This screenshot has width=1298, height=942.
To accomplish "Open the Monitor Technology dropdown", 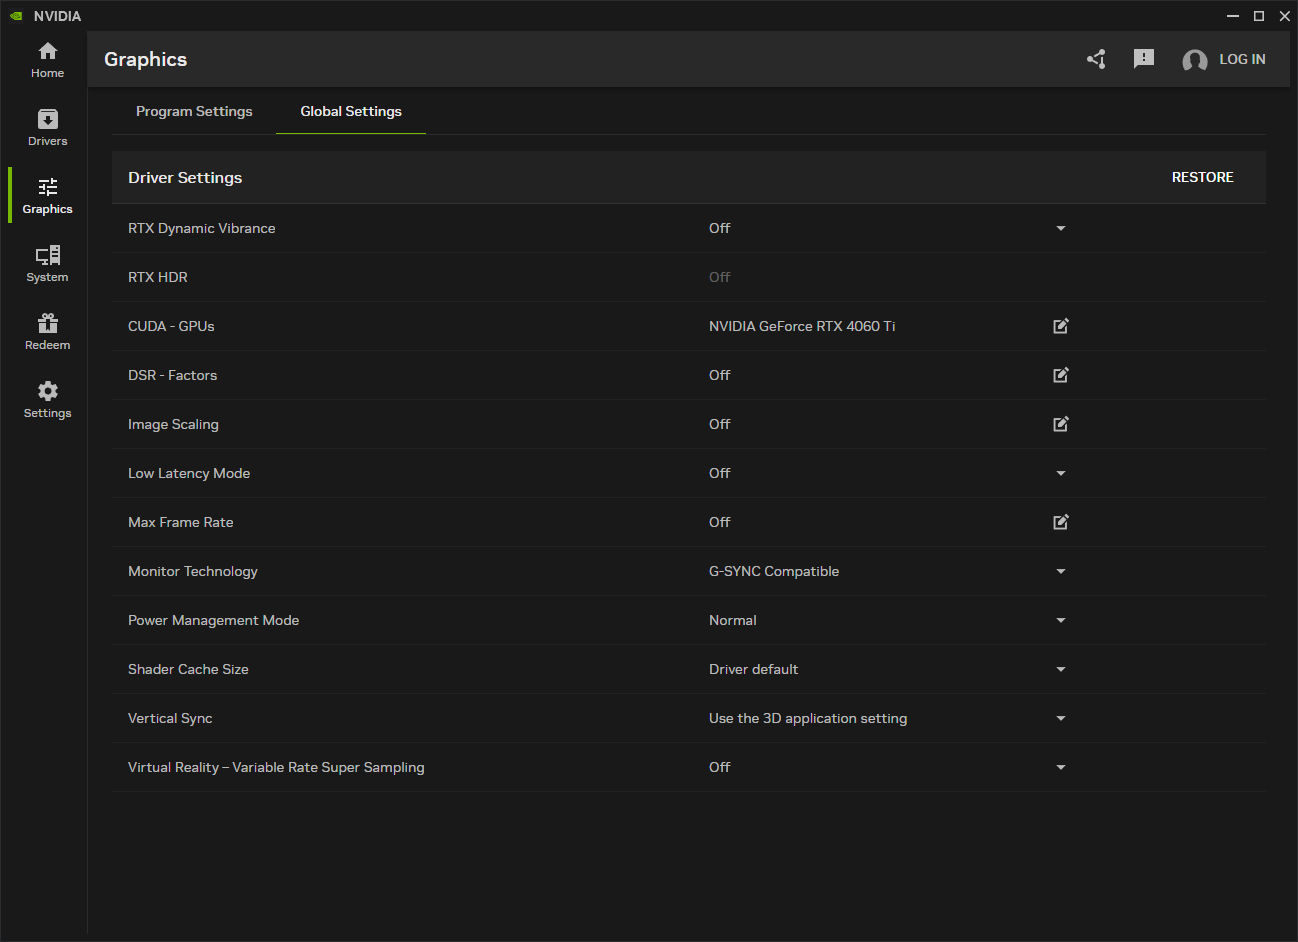I will [1060, 571].
